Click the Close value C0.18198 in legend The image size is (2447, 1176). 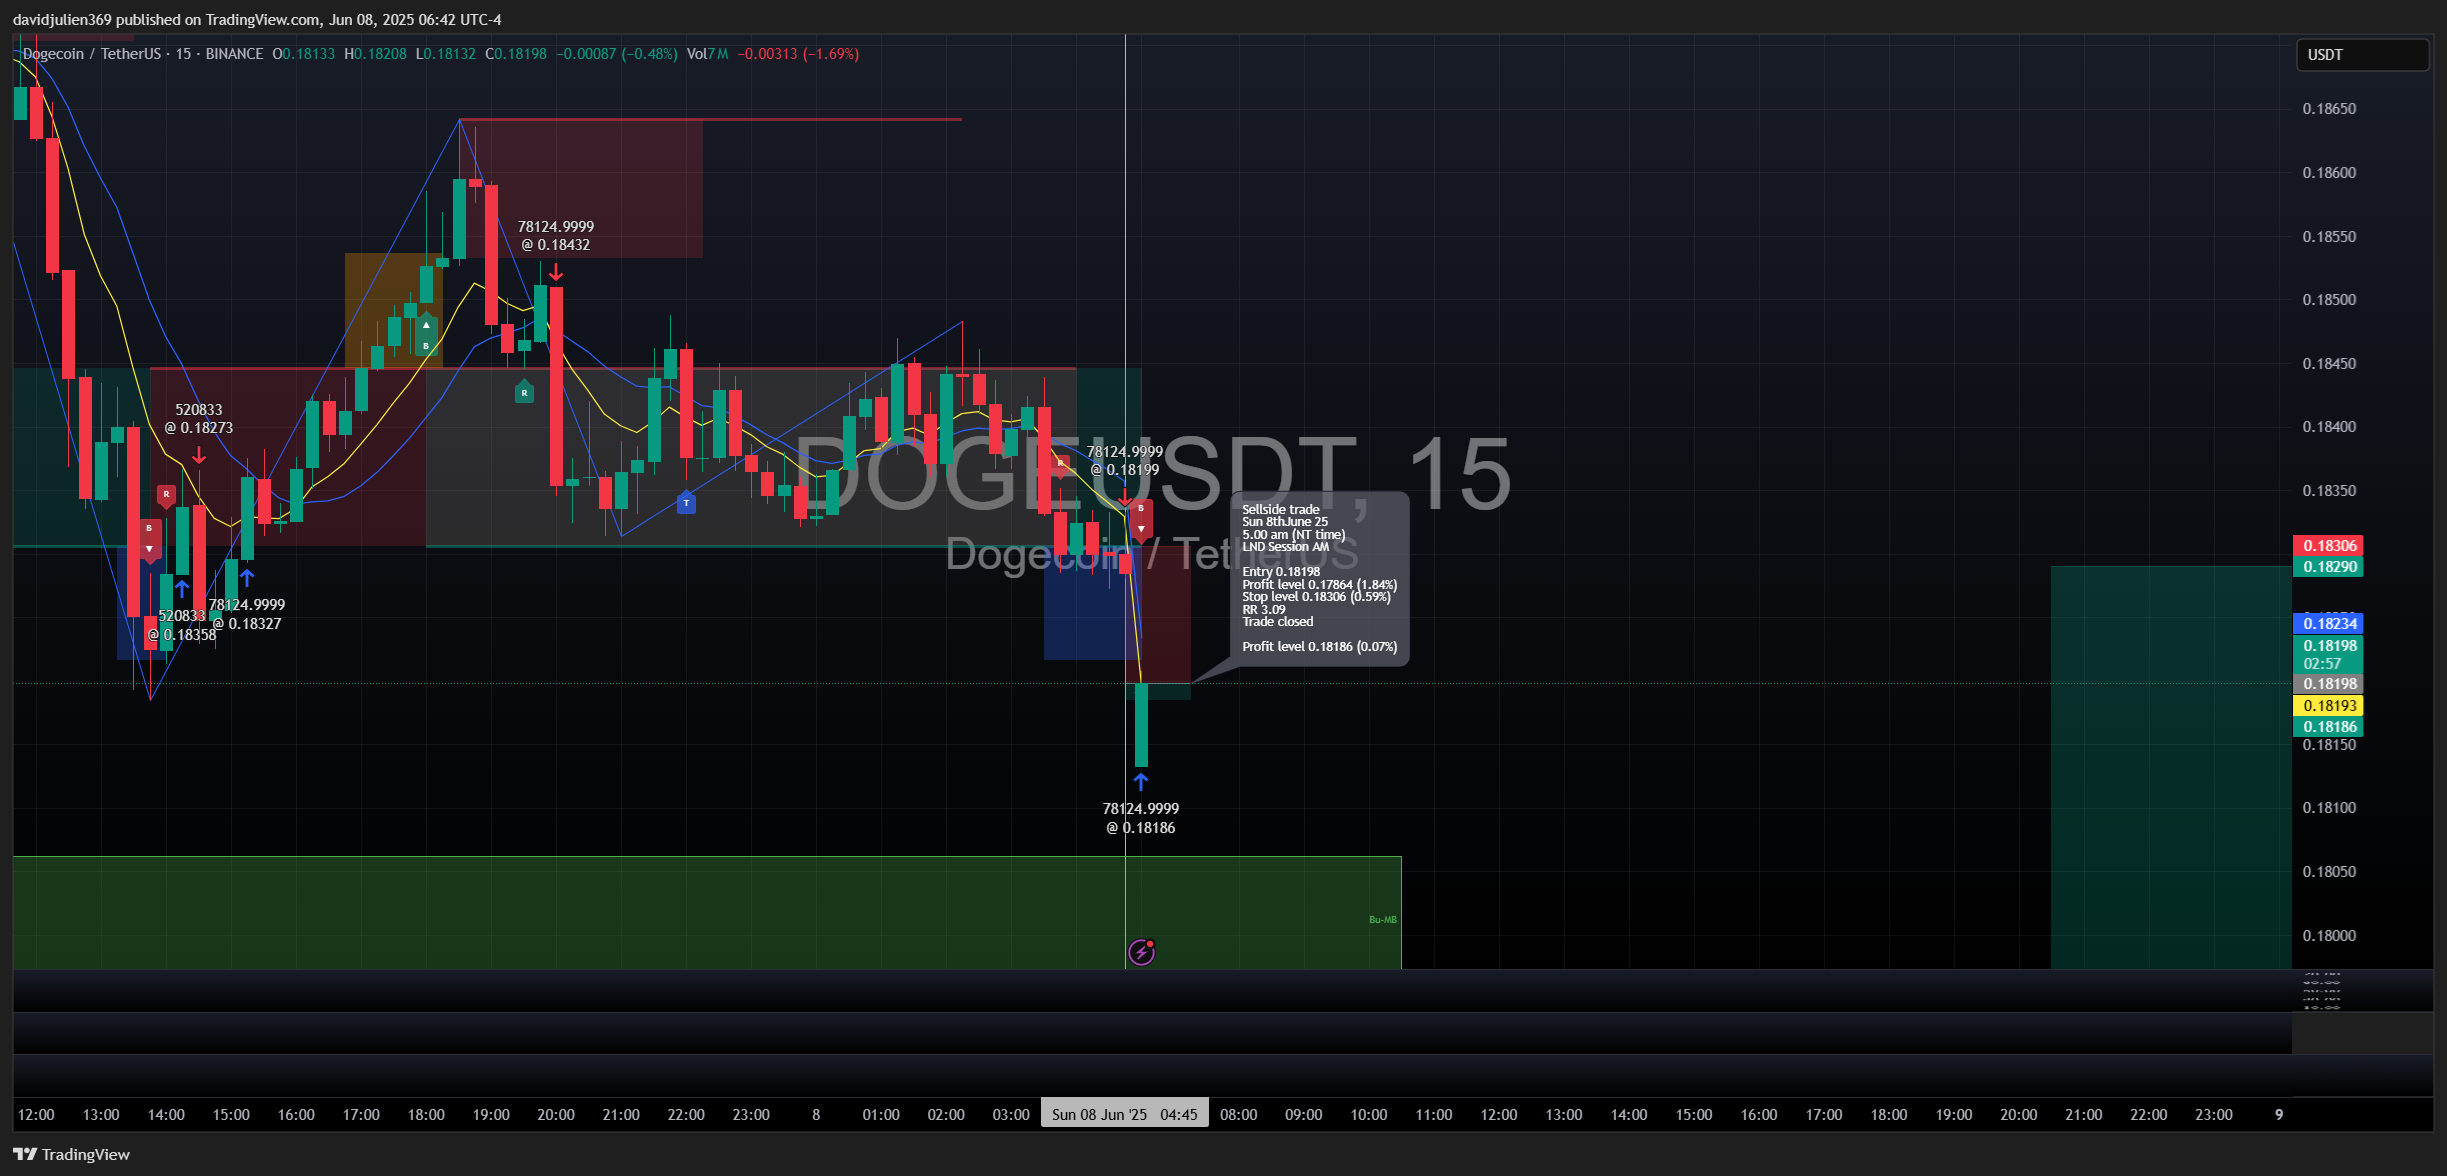click(516, 54)
